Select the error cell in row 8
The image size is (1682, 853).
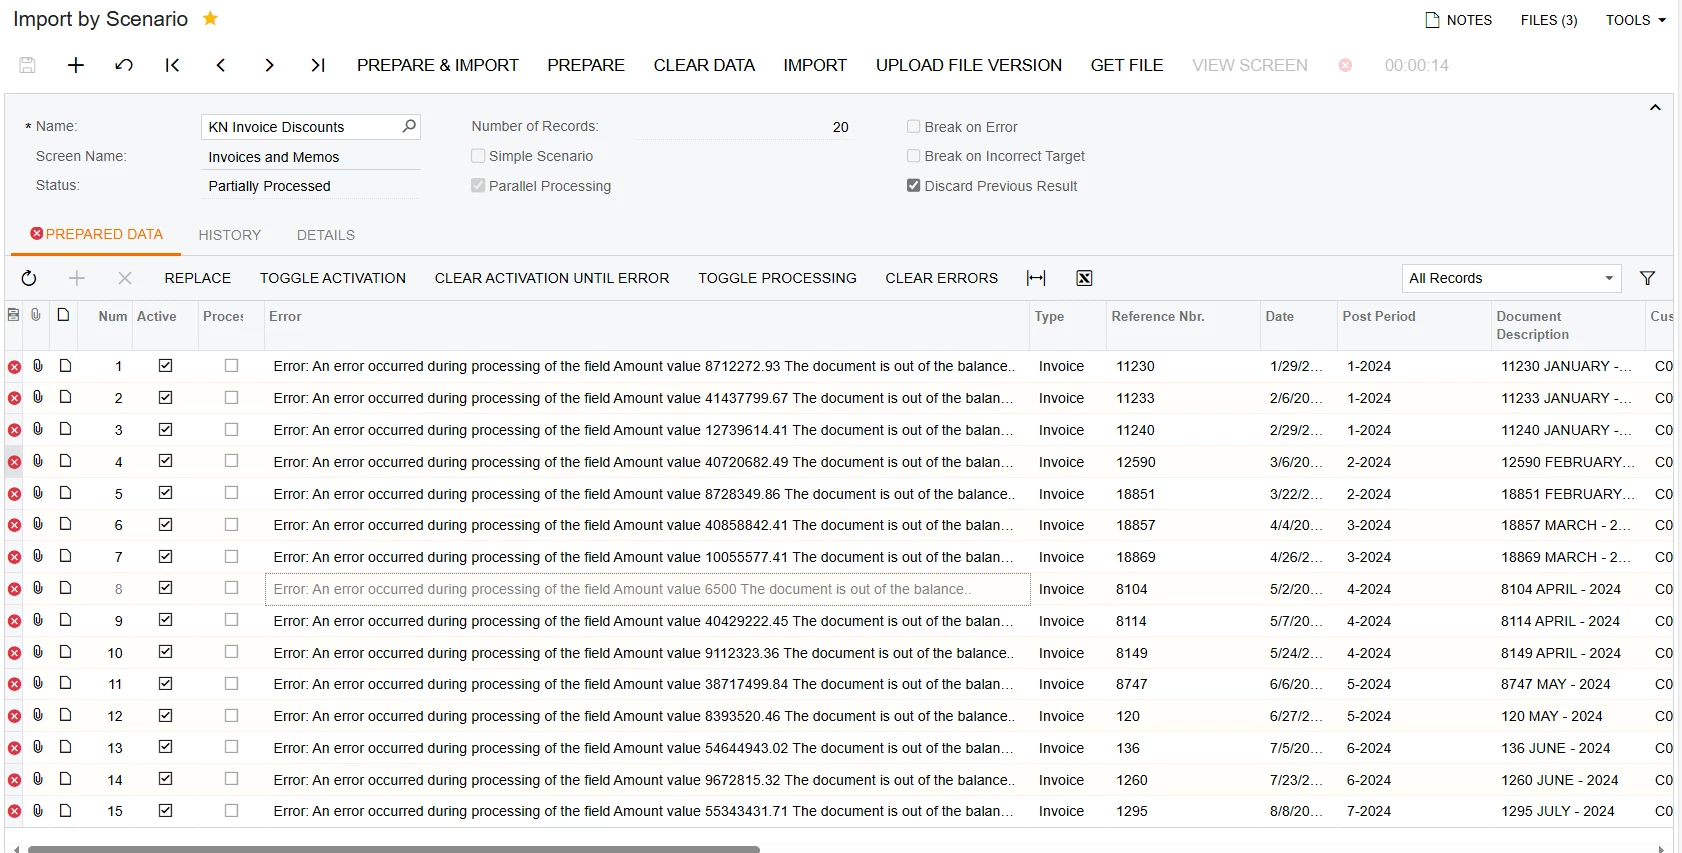[647, 589]
